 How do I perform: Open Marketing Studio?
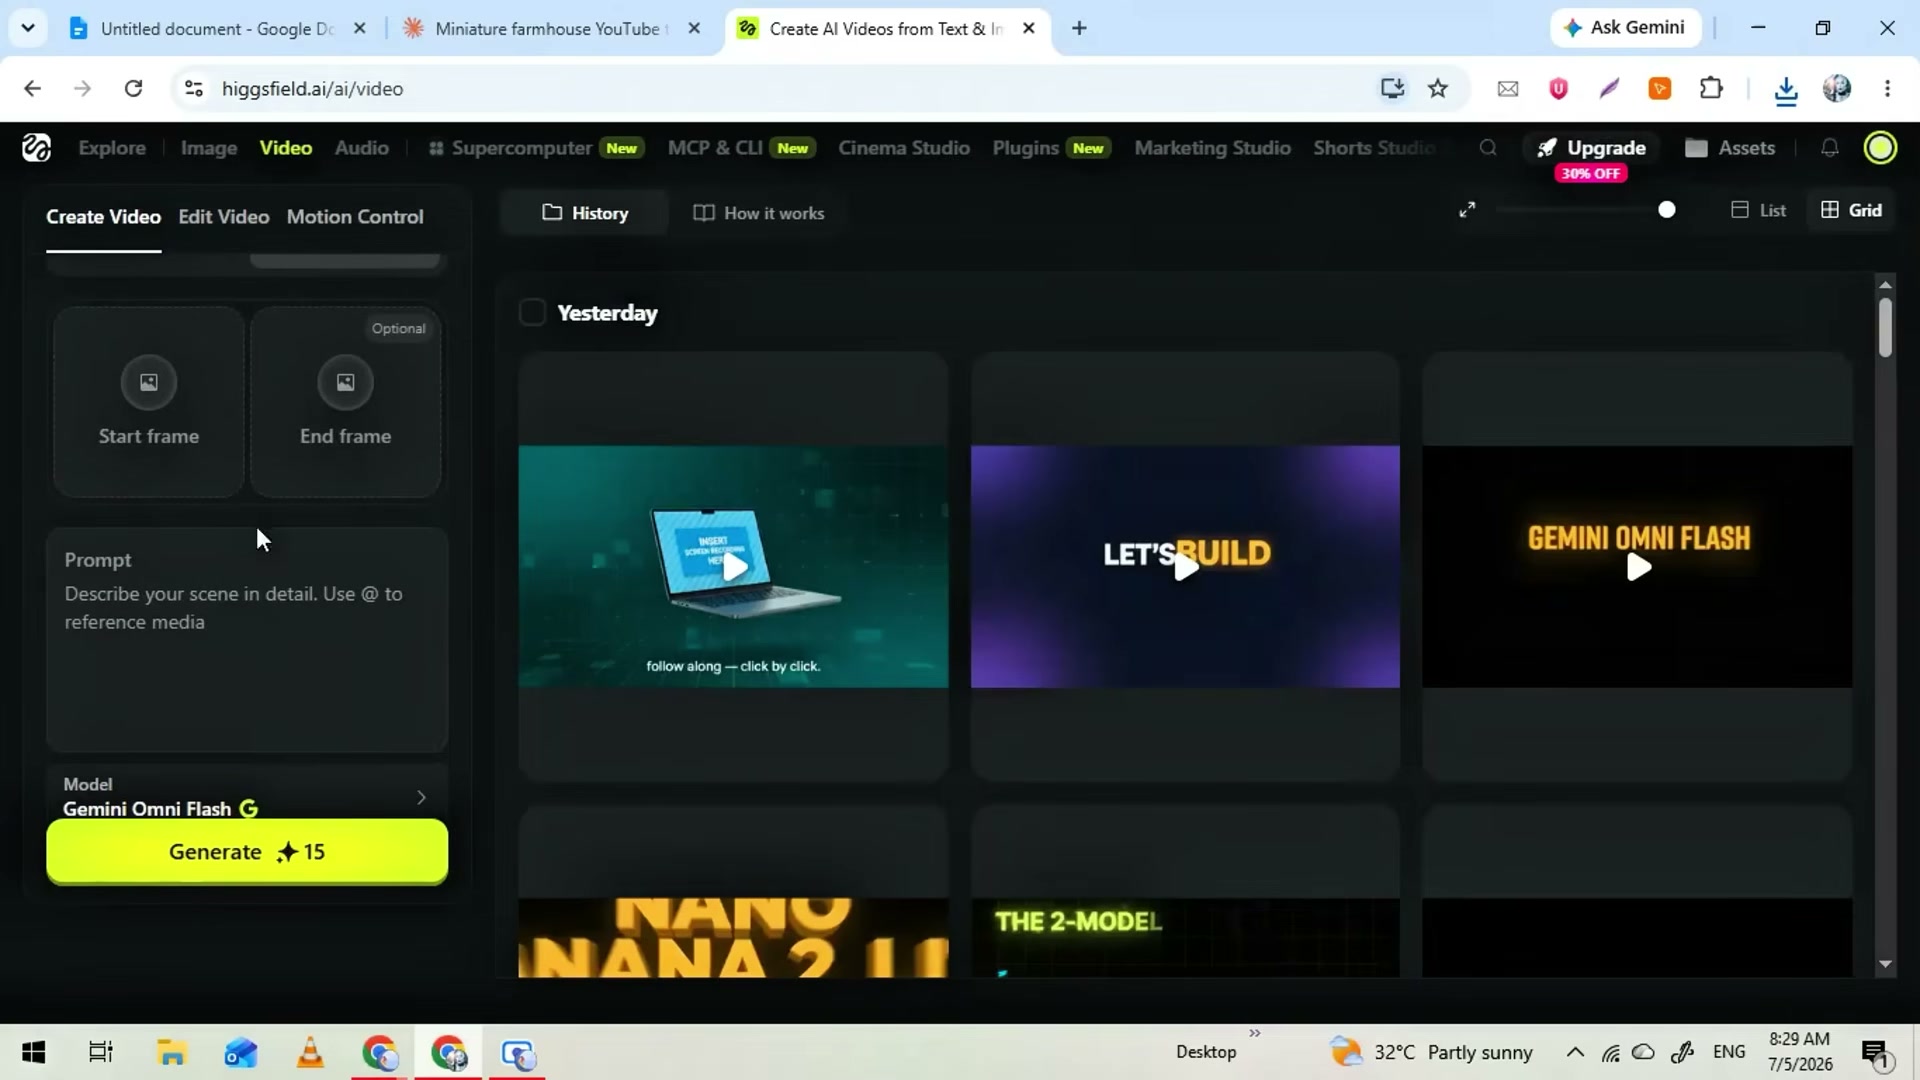point(1212,148)
